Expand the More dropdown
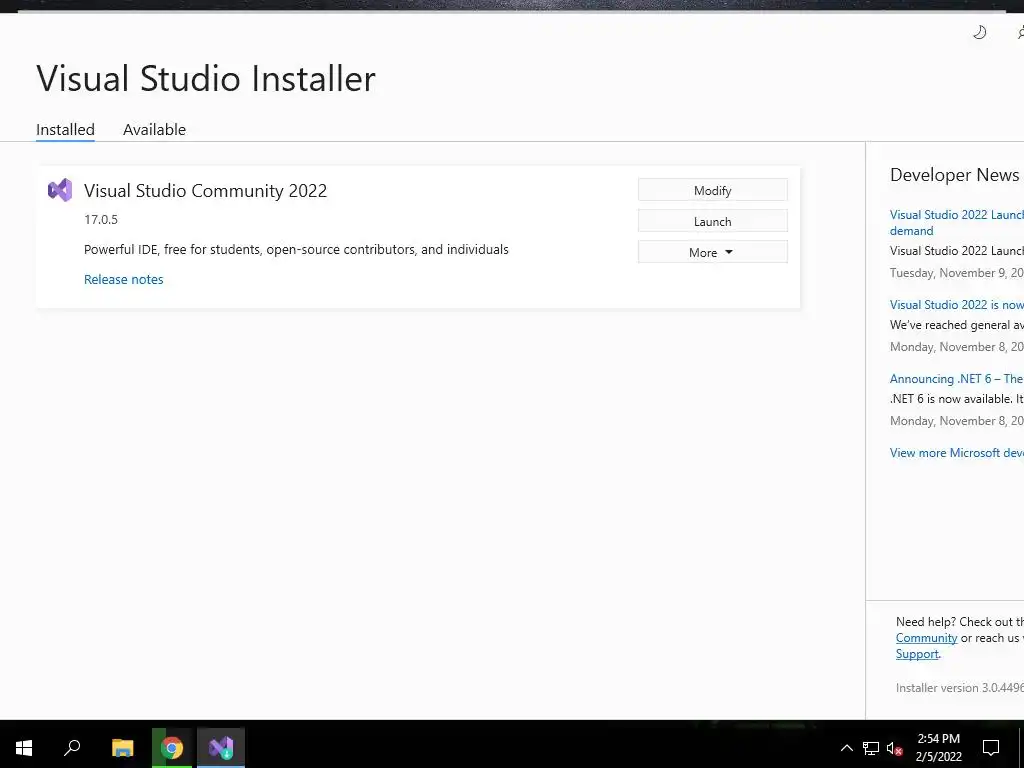Screen dimensions: 1024x768 712,252
